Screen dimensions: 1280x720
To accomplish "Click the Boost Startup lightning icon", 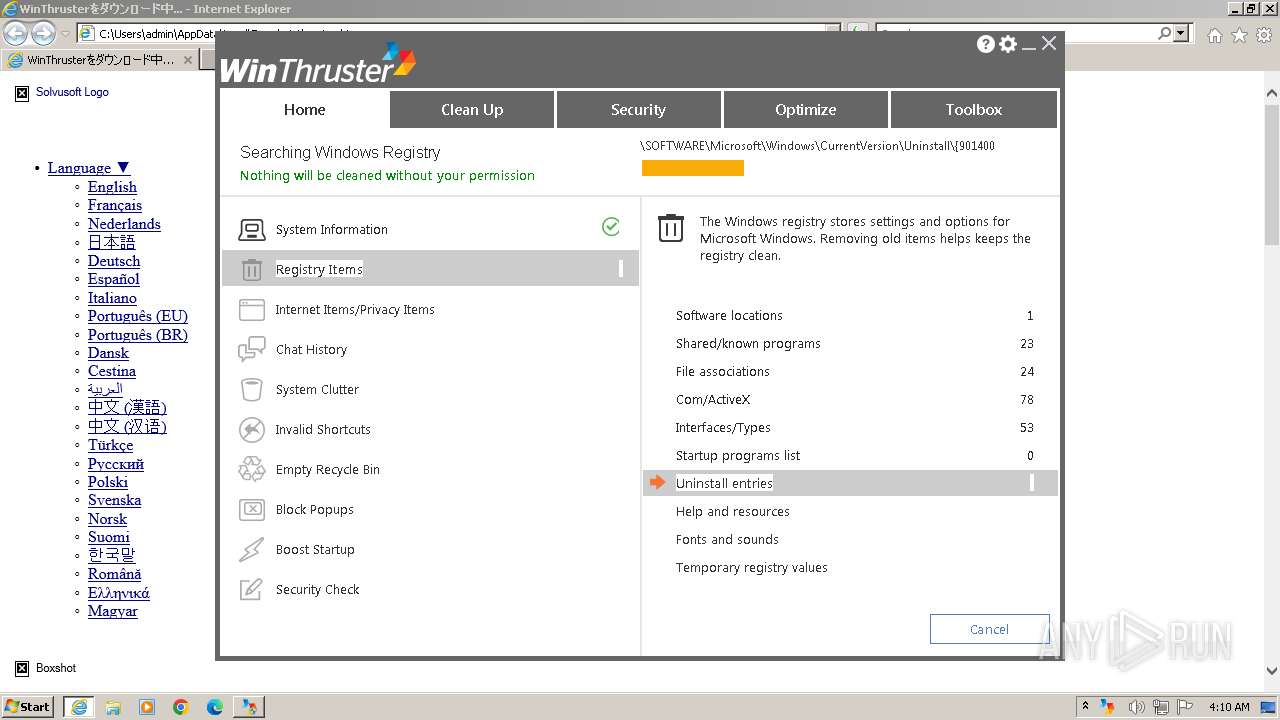I will [x=252, y=550].
